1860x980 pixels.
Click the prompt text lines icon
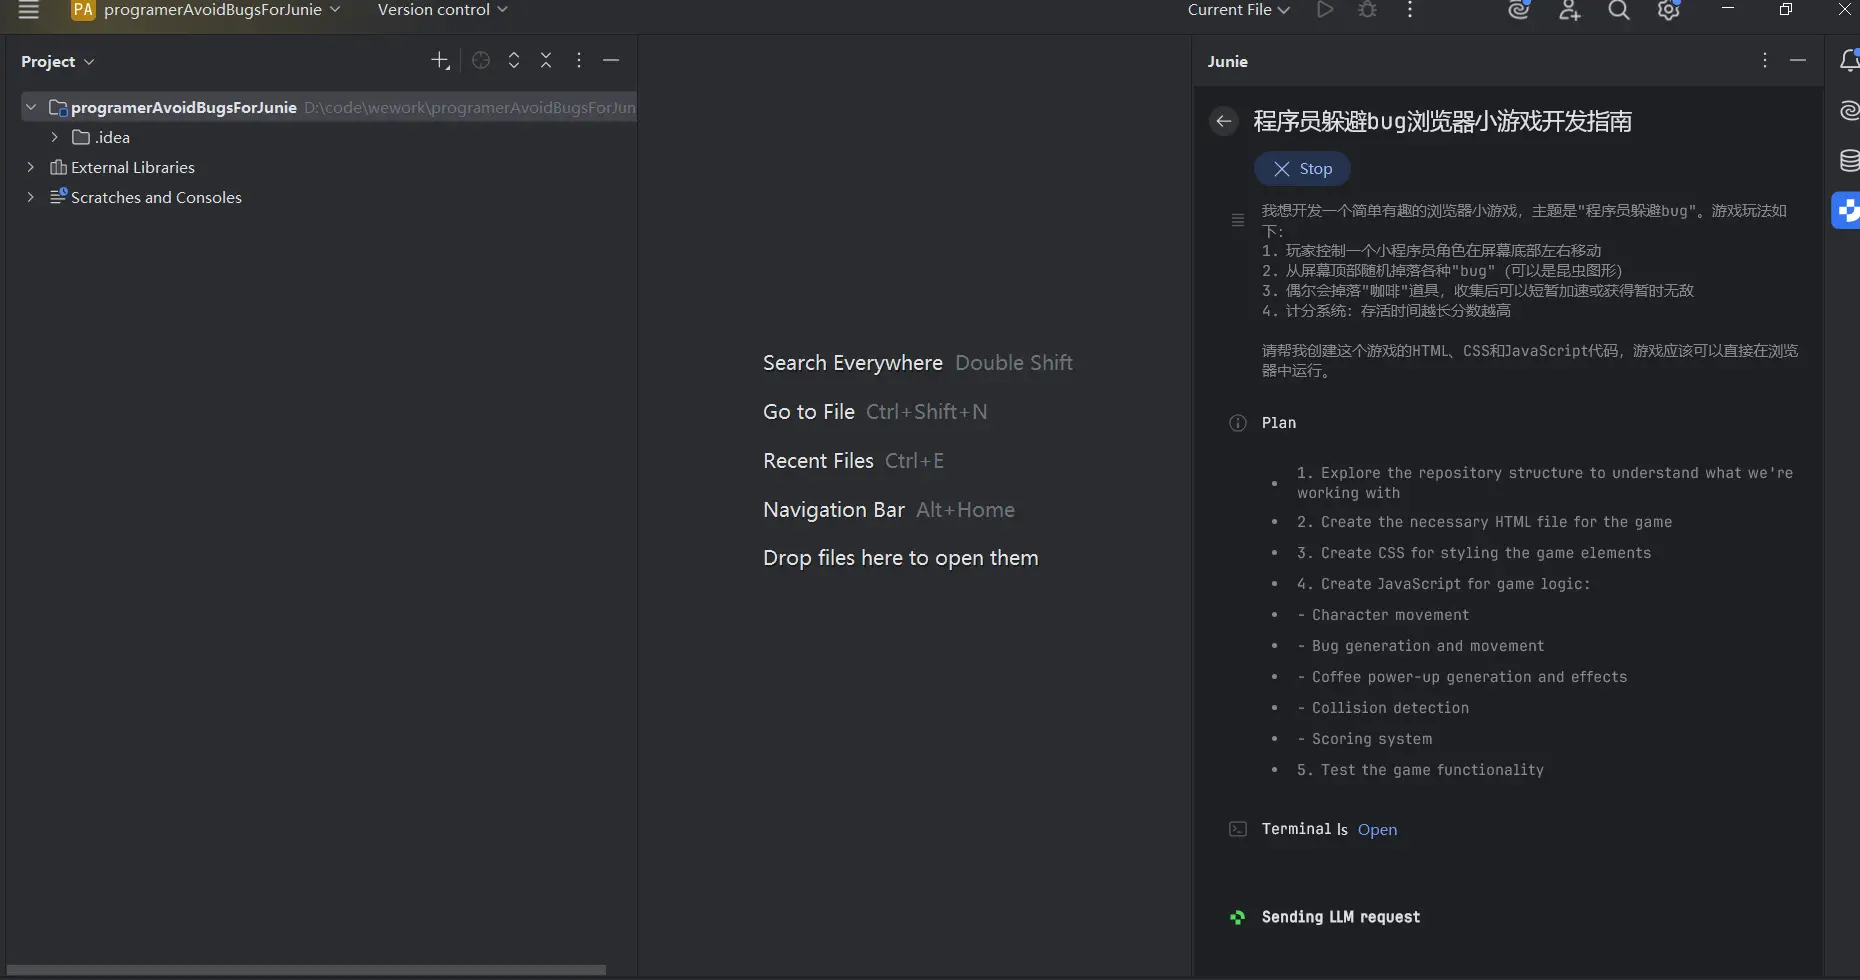(x=1238, y=220)
